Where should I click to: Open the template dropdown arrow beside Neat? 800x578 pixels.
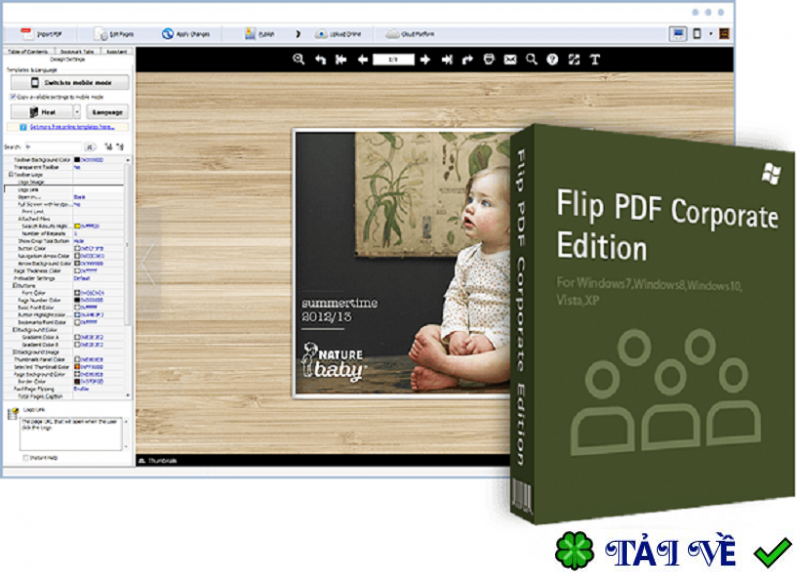pos(77,112)
